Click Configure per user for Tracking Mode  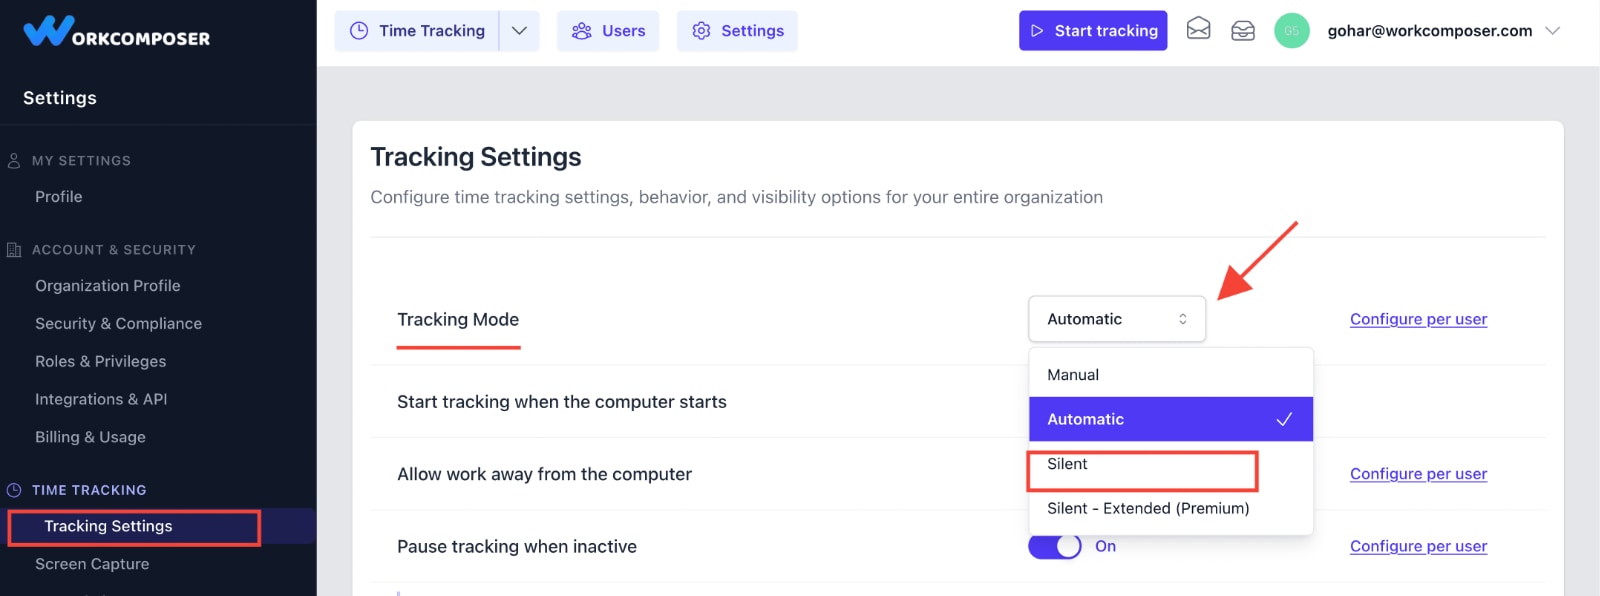point(1418,319)
